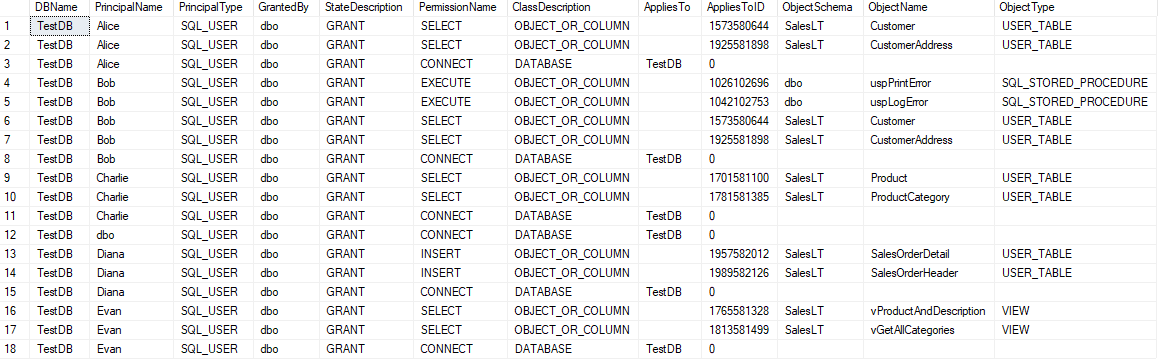The width and height of the screenshot is (1159, 364).
Task: Select row number 12 header
Action: point(15,235)
